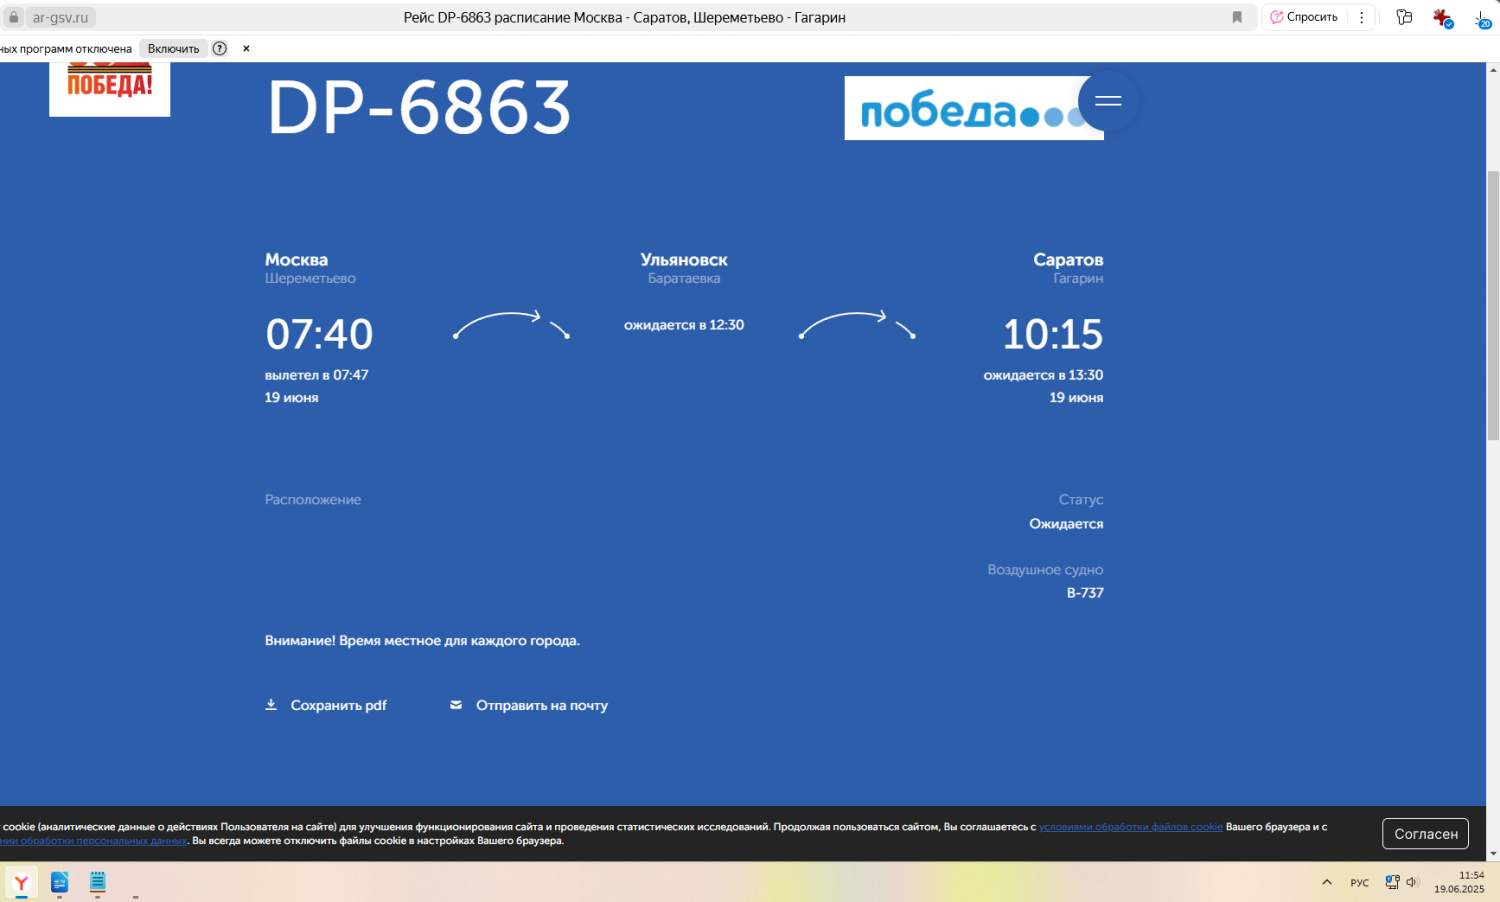1500x902 pixels.
Task: Expand the hidden tray icons chevron
Action: tap(1327, 882)
